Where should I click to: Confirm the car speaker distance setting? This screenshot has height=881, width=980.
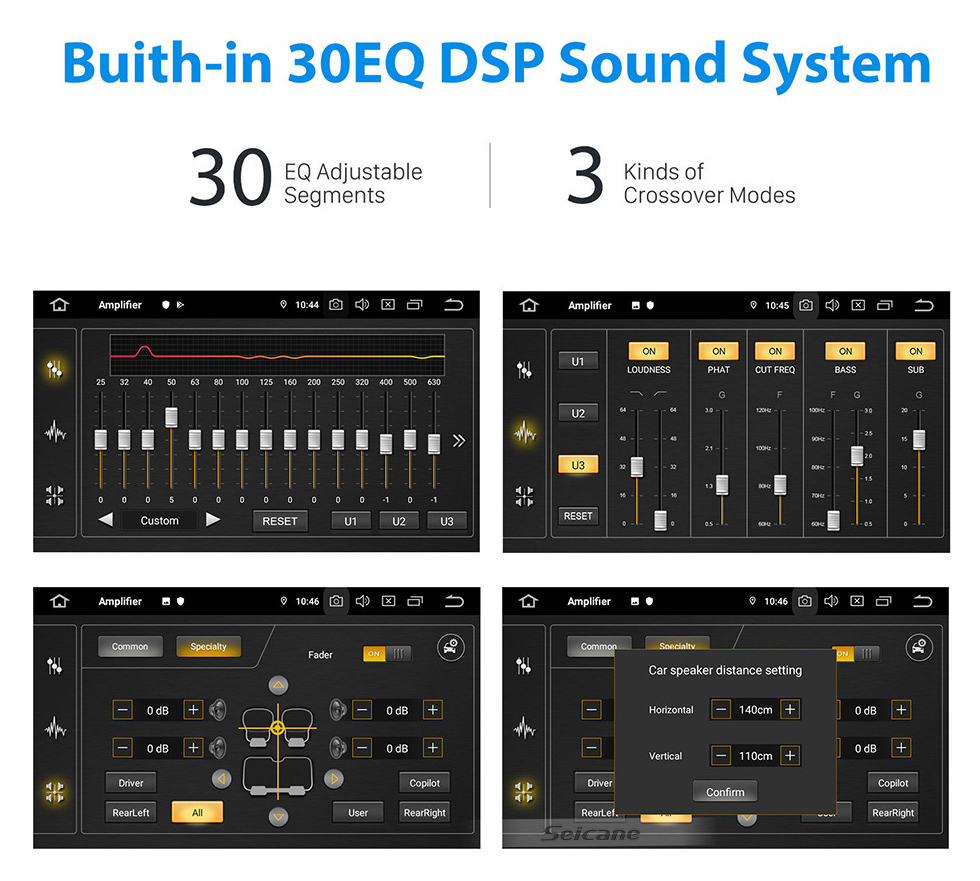pyautogui.click(x=725, y=792)
